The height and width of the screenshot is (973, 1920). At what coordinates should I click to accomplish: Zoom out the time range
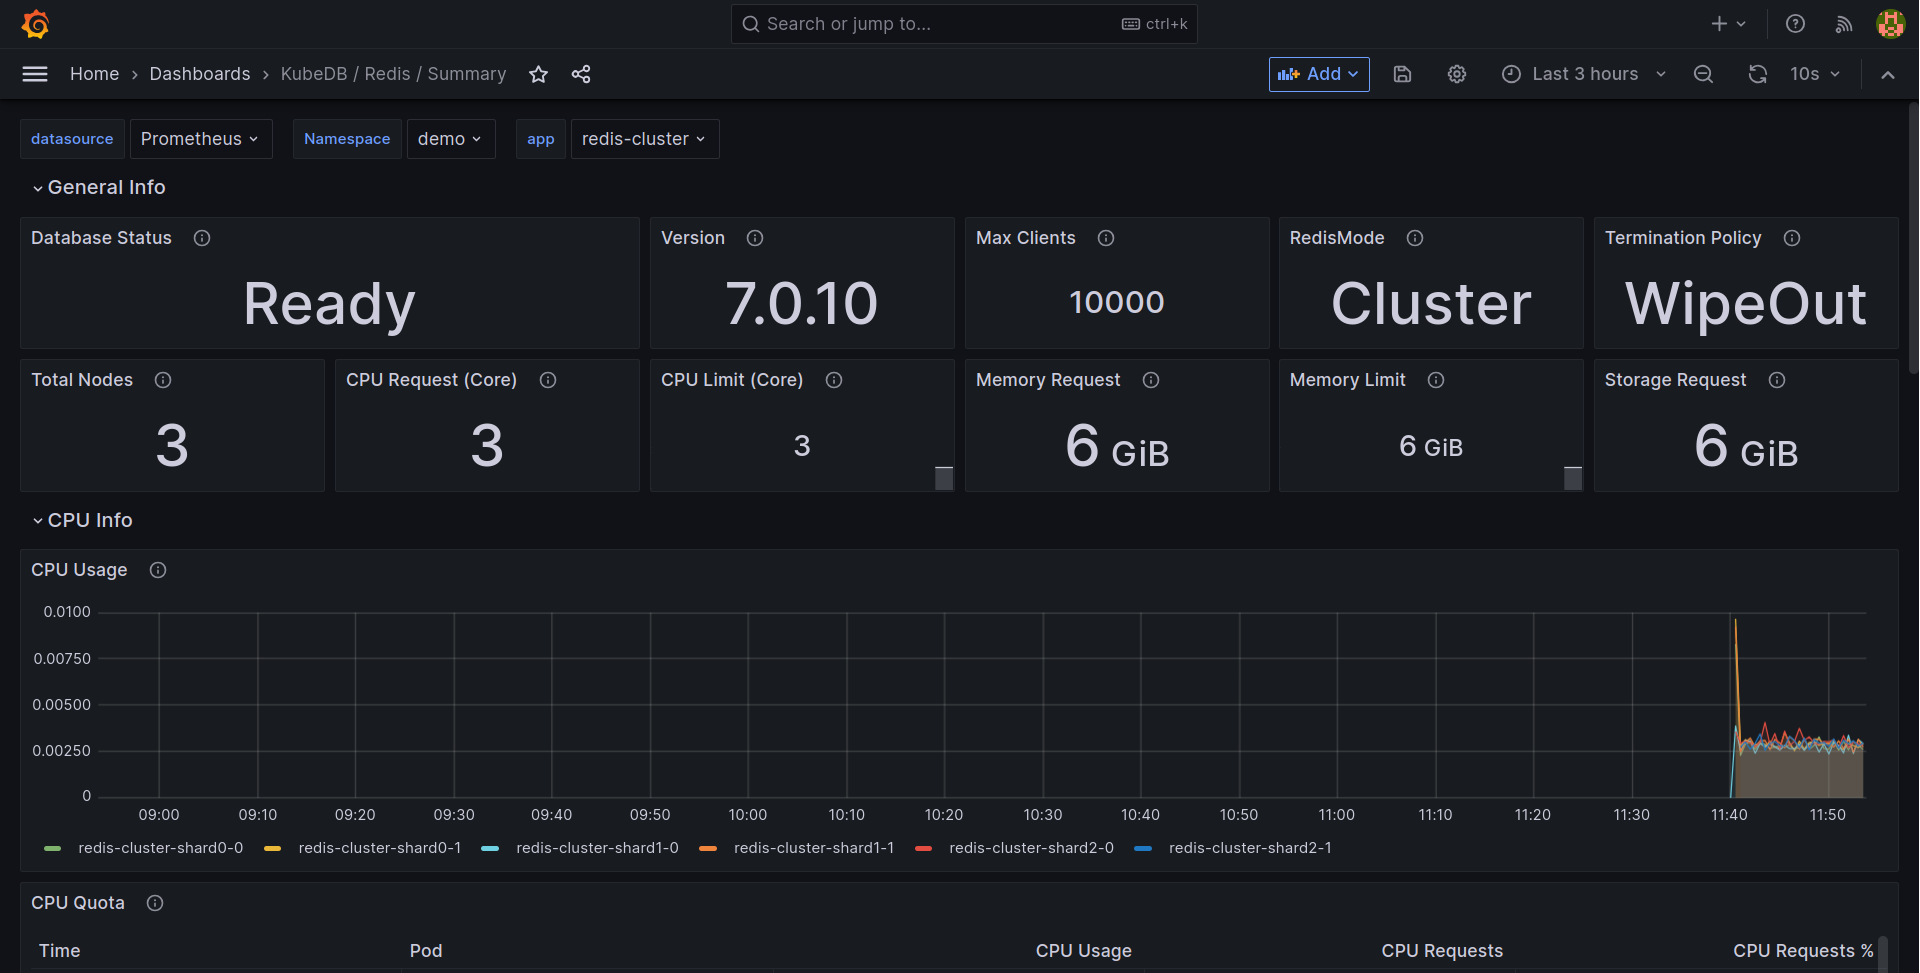(x=1704, y=74)
